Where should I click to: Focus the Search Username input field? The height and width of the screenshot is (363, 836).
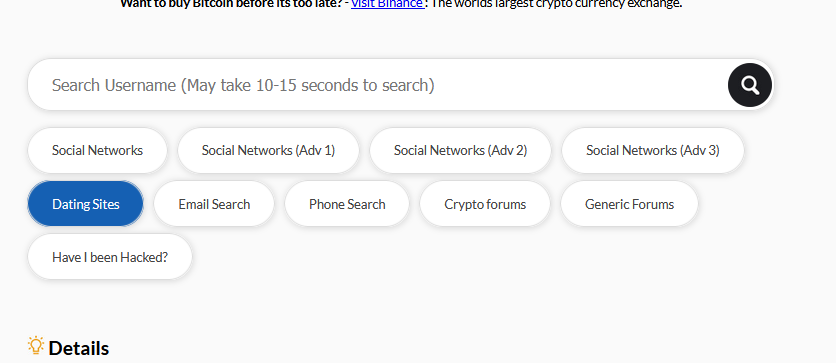coord(377,85)
